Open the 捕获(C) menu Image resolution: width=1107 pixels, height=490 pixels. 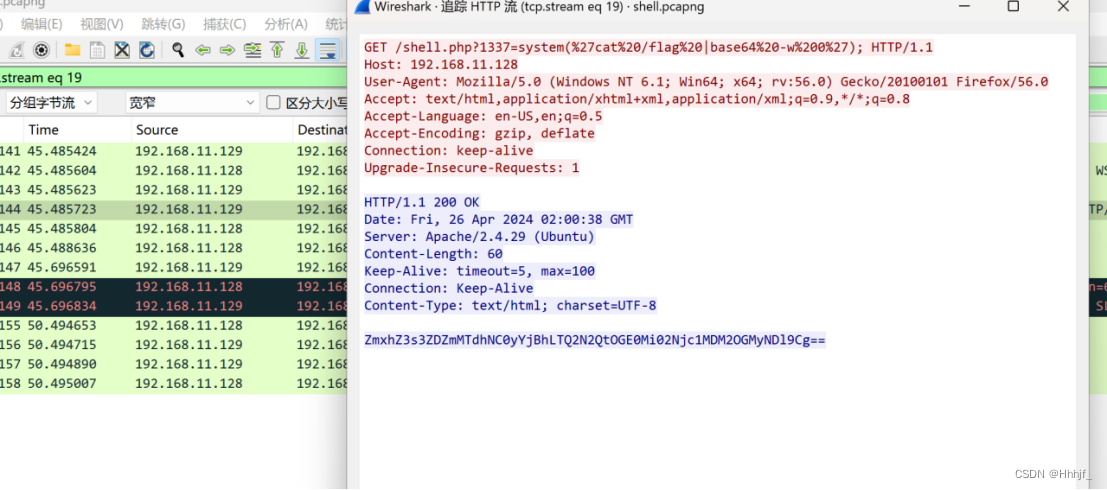tap(225, 25)
